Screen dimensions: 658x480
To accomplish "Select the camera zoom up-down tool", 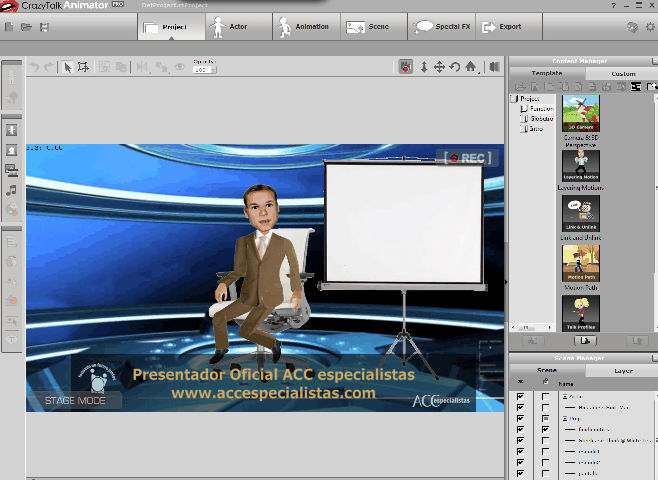I will (x=424, y=67).
